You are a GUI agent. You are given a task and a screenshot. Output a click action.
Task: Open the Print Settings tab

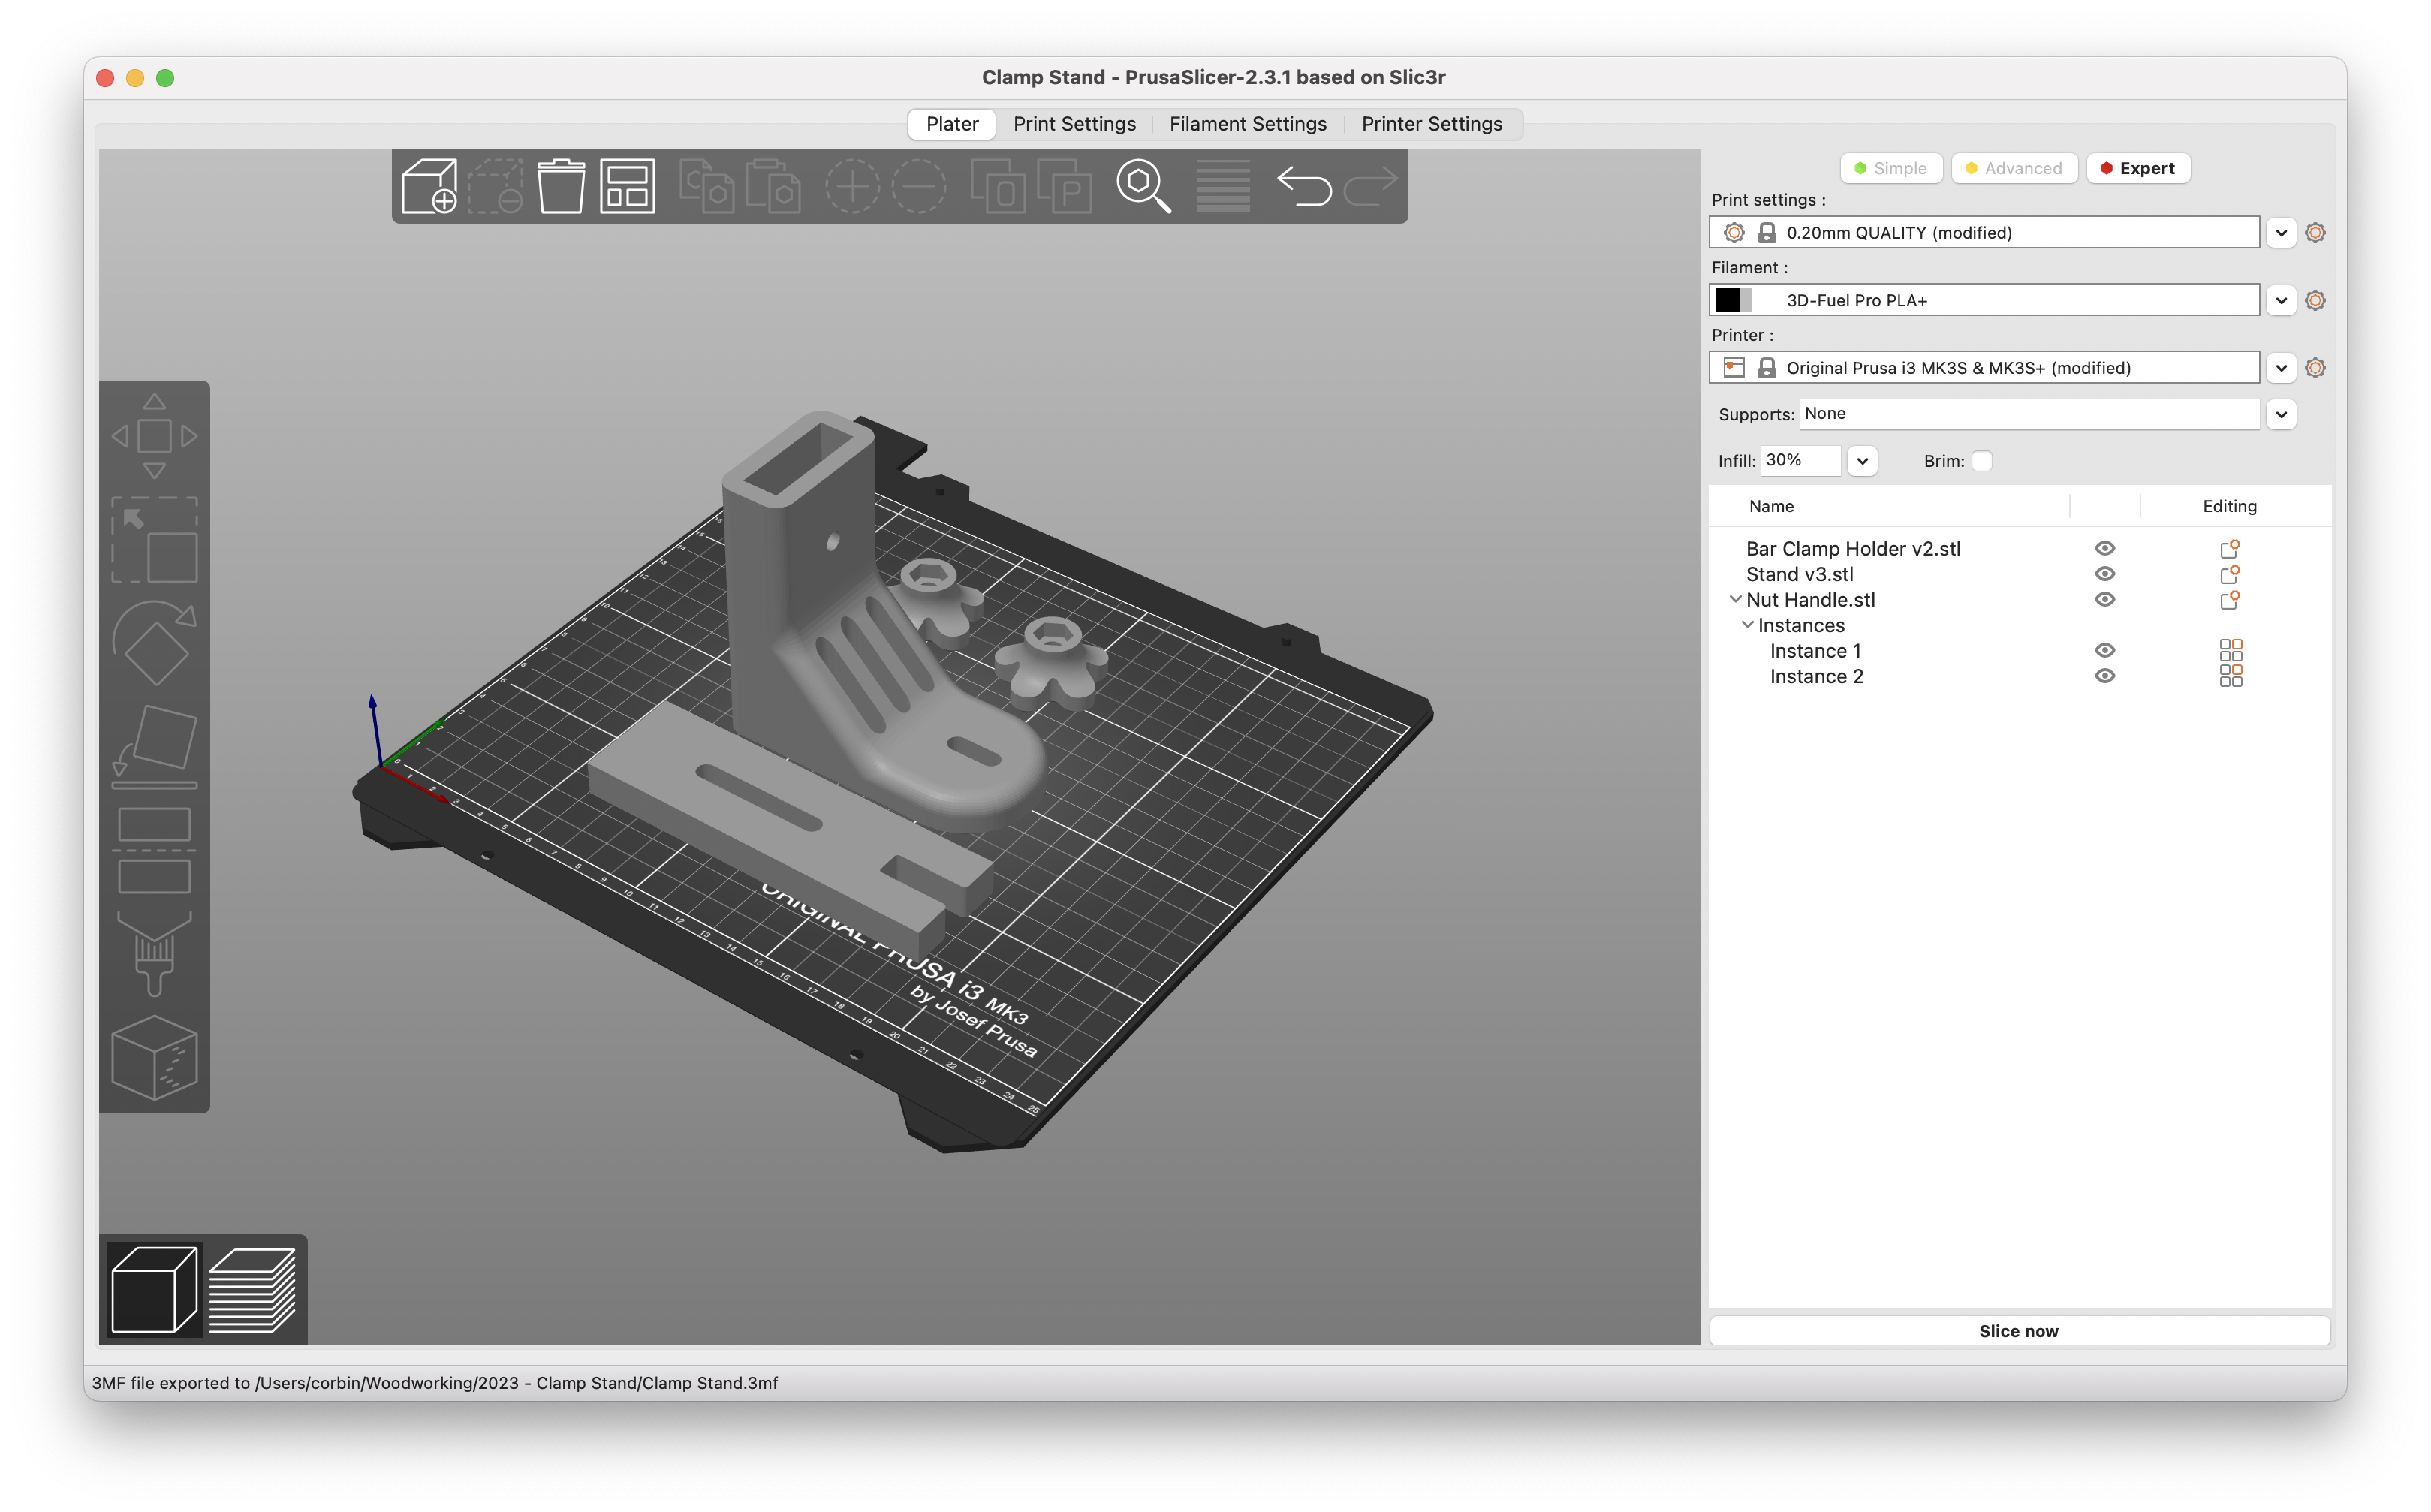1074,124
